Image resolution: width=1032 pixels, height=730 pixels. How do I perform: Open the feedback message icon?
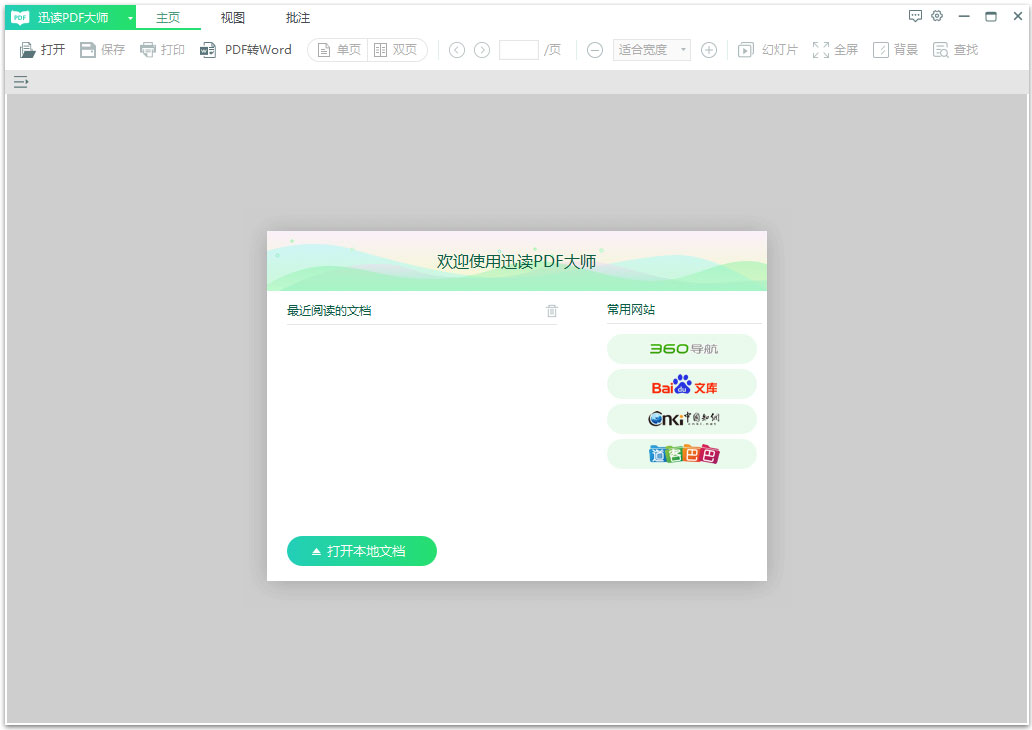(915, 16)
